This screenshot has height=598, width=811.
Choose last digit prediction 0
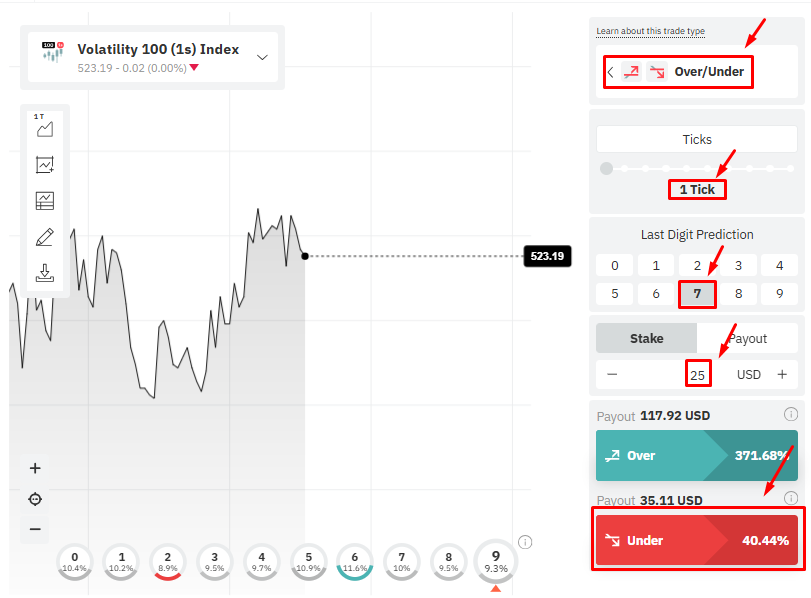(x=614, y=265)
